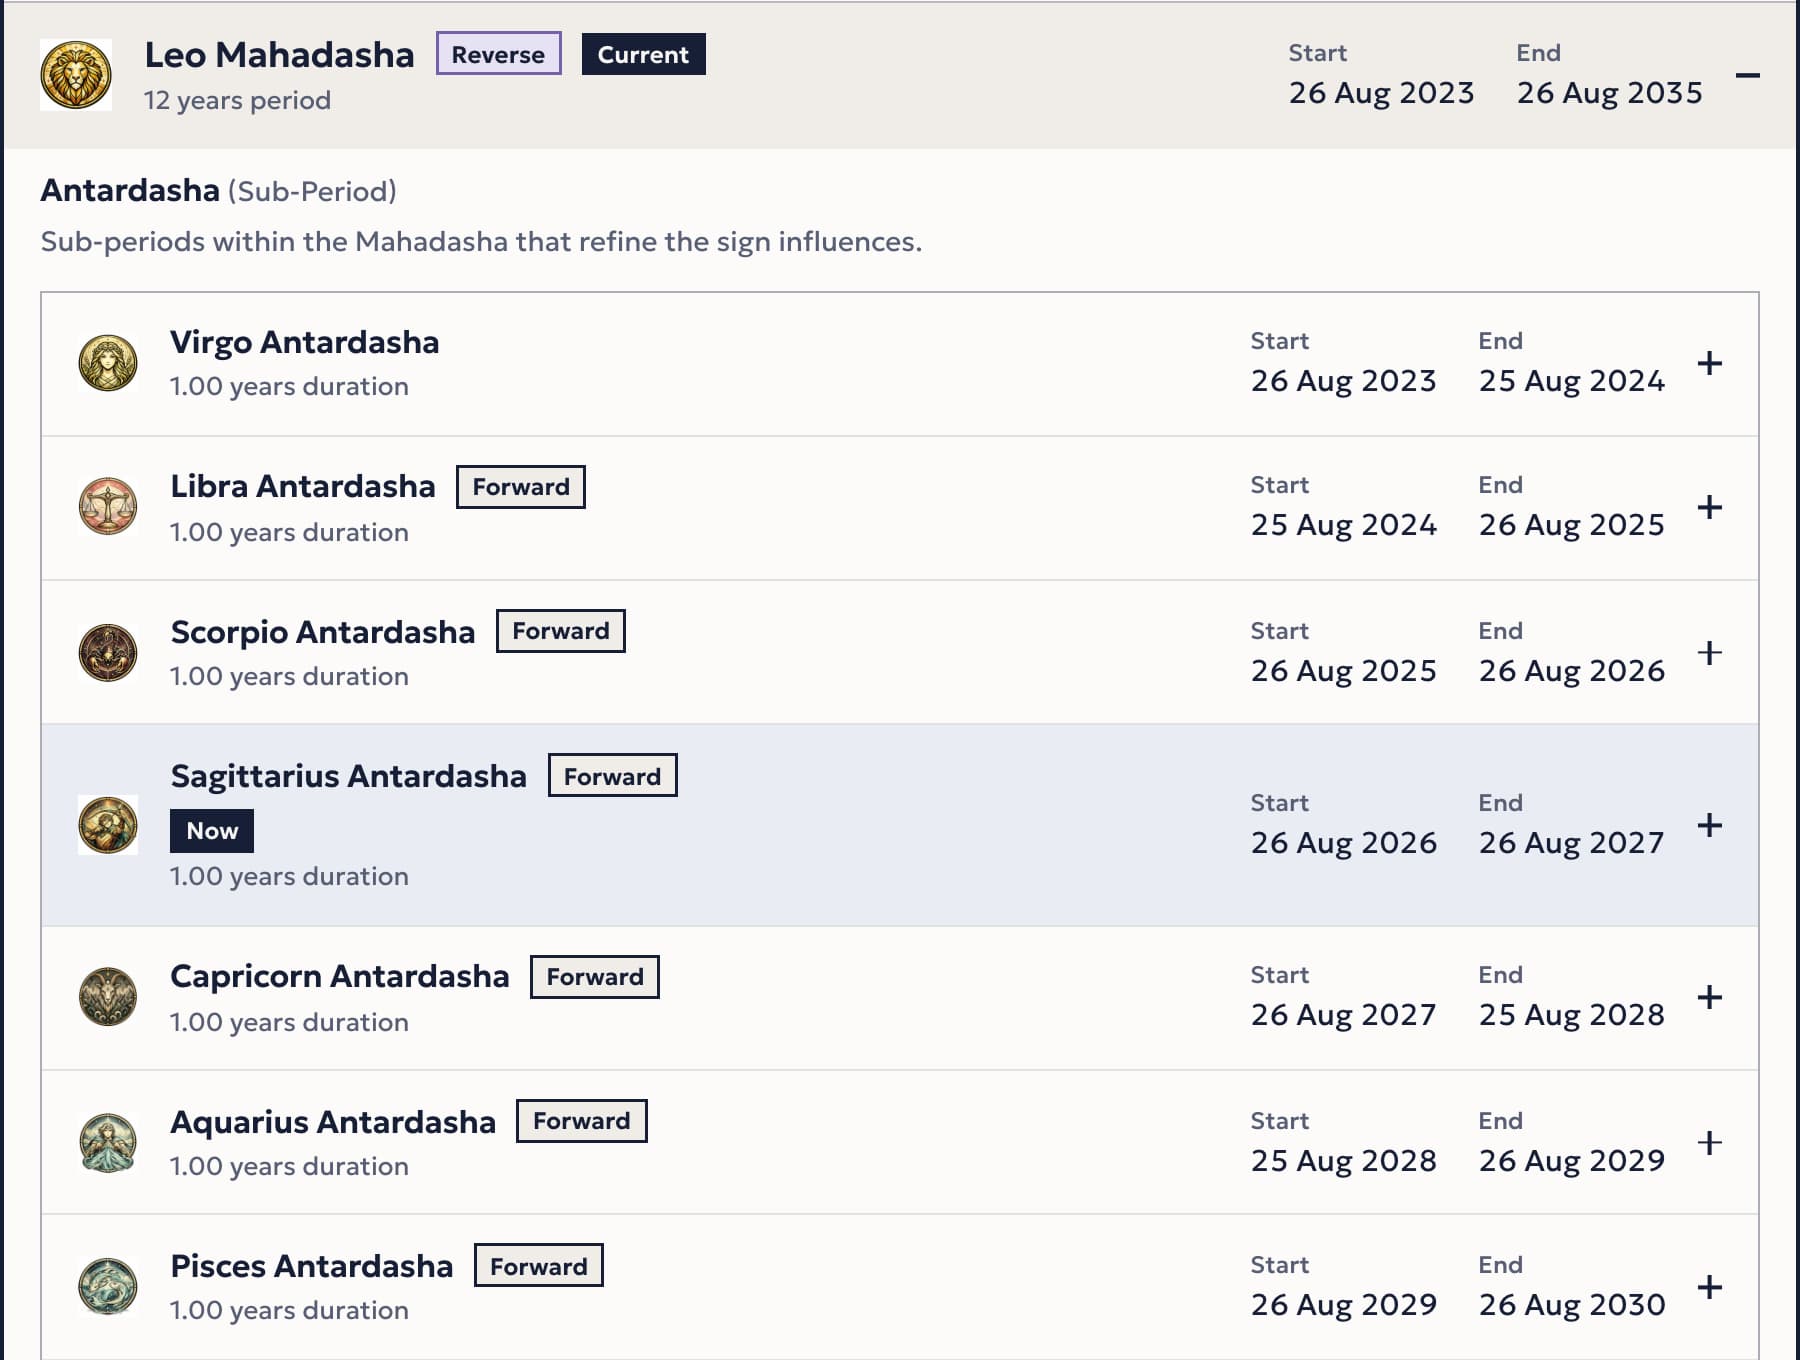Click the Forward badge next to Sagittarius Antardasha

point(613,776)
